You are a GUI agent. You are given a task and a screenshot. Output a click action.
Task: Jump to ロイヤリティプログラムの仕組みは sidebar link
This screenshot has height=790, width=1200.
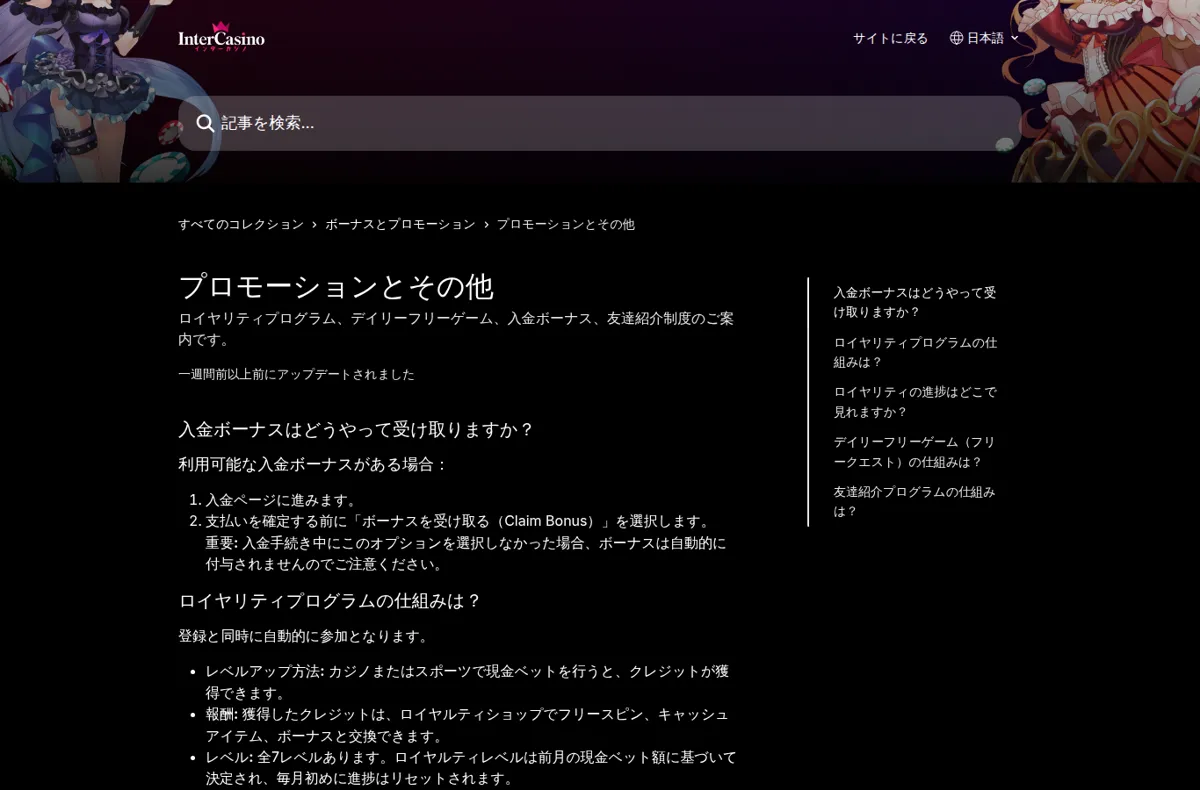(x=915, y=352)
